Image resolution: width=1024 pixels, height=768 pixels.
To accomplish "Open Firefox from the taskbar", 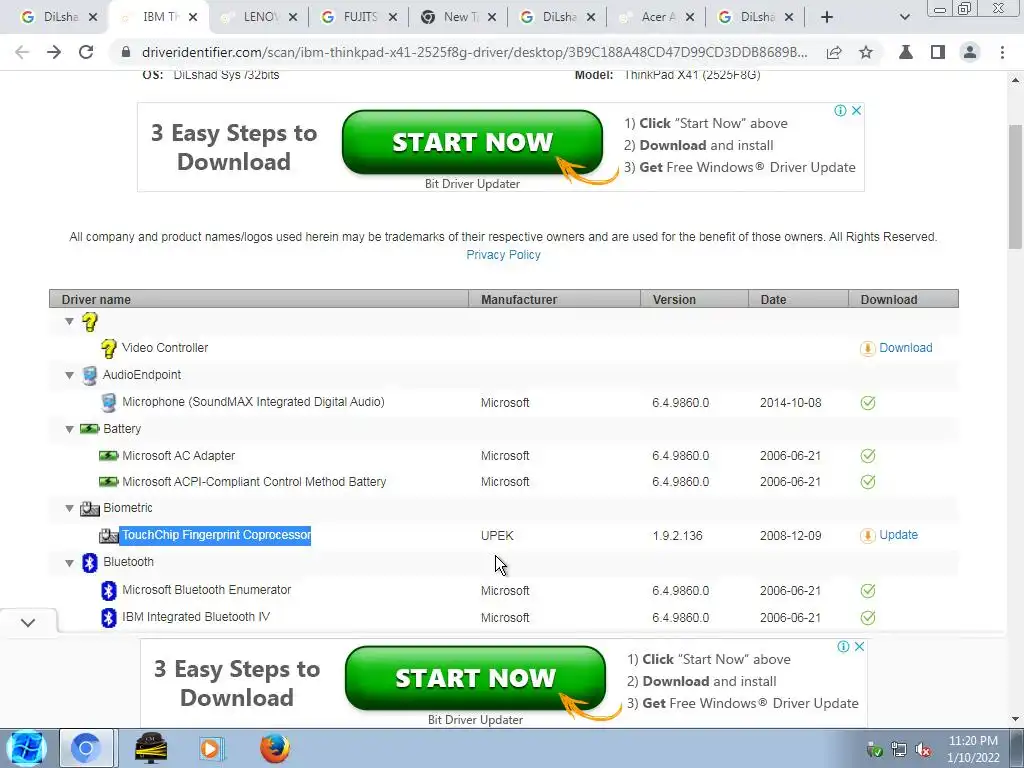I will tap(274, 748).
